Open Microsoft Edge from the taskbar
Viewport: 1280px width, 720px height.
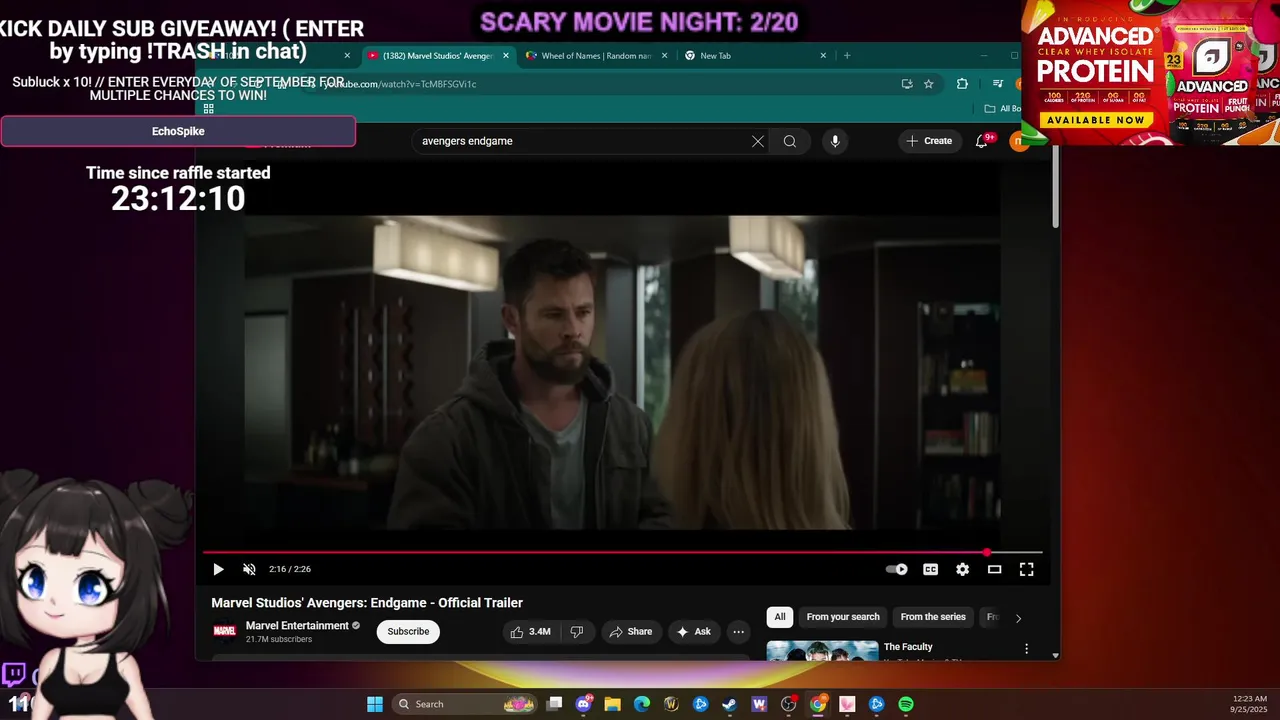pyautogui.click(x=642, y=704)
